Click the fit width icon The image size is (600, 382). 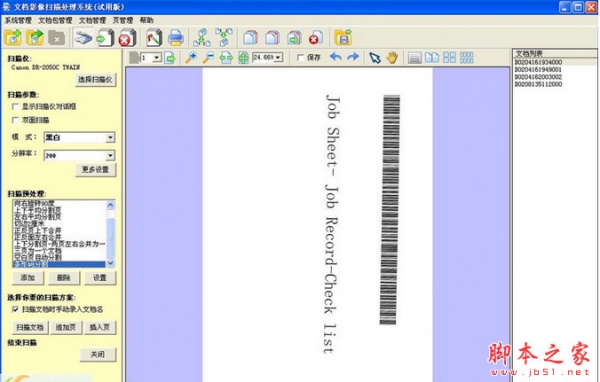click(x=226, y=58)
